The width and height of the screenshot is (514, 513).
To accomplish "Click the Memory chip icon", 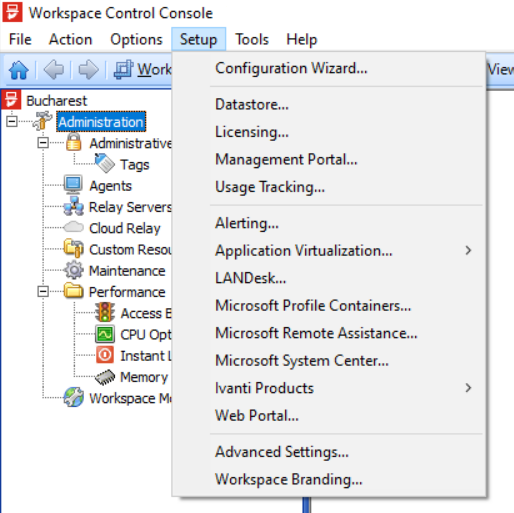I will (x=105, y=377).
